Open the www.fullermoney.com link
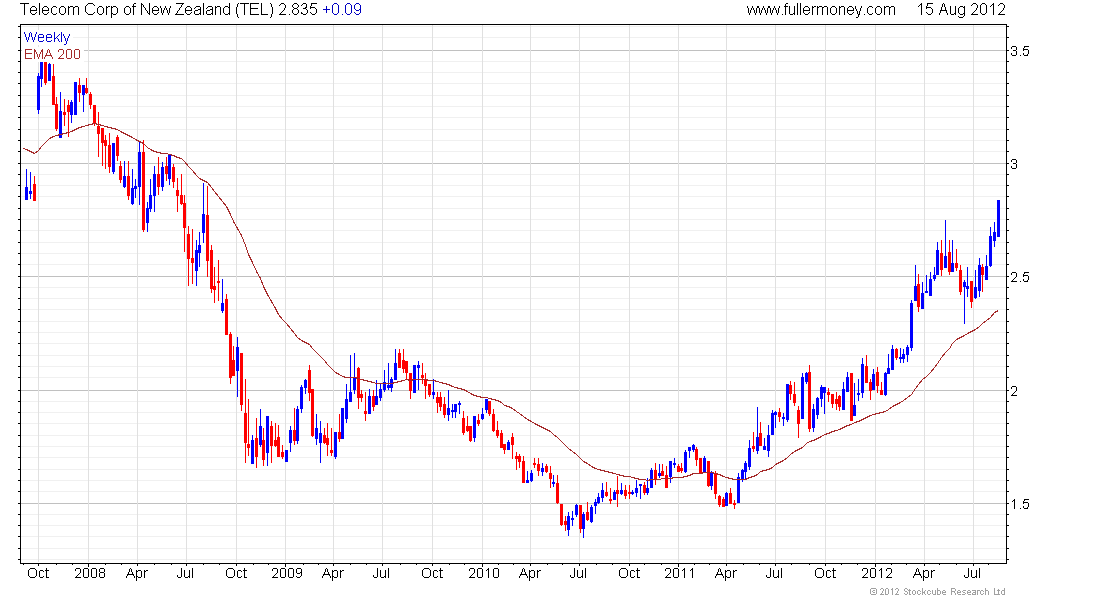 click(x=820, y=10)
